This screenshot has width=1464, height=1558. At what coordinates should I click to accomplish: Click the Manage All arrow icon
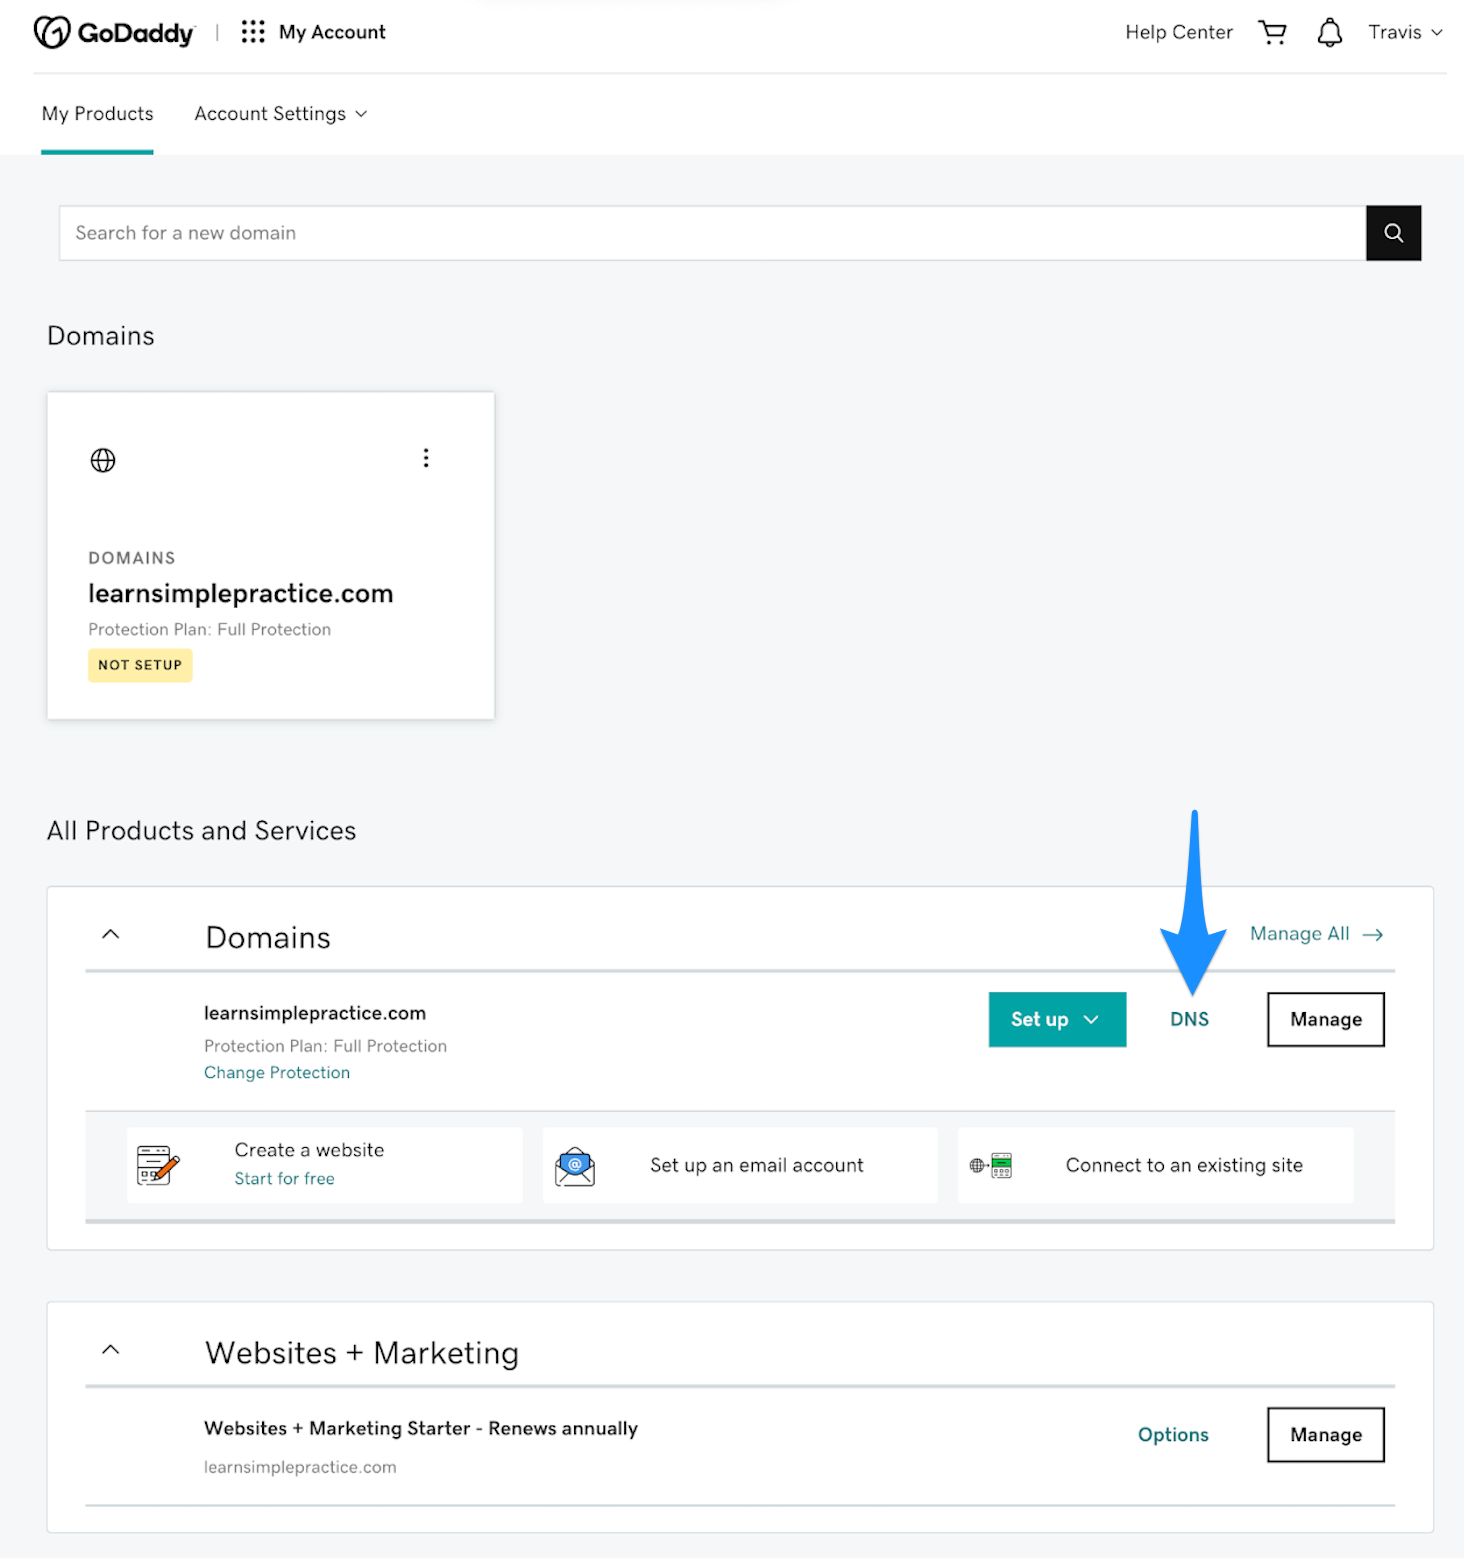1373,934
